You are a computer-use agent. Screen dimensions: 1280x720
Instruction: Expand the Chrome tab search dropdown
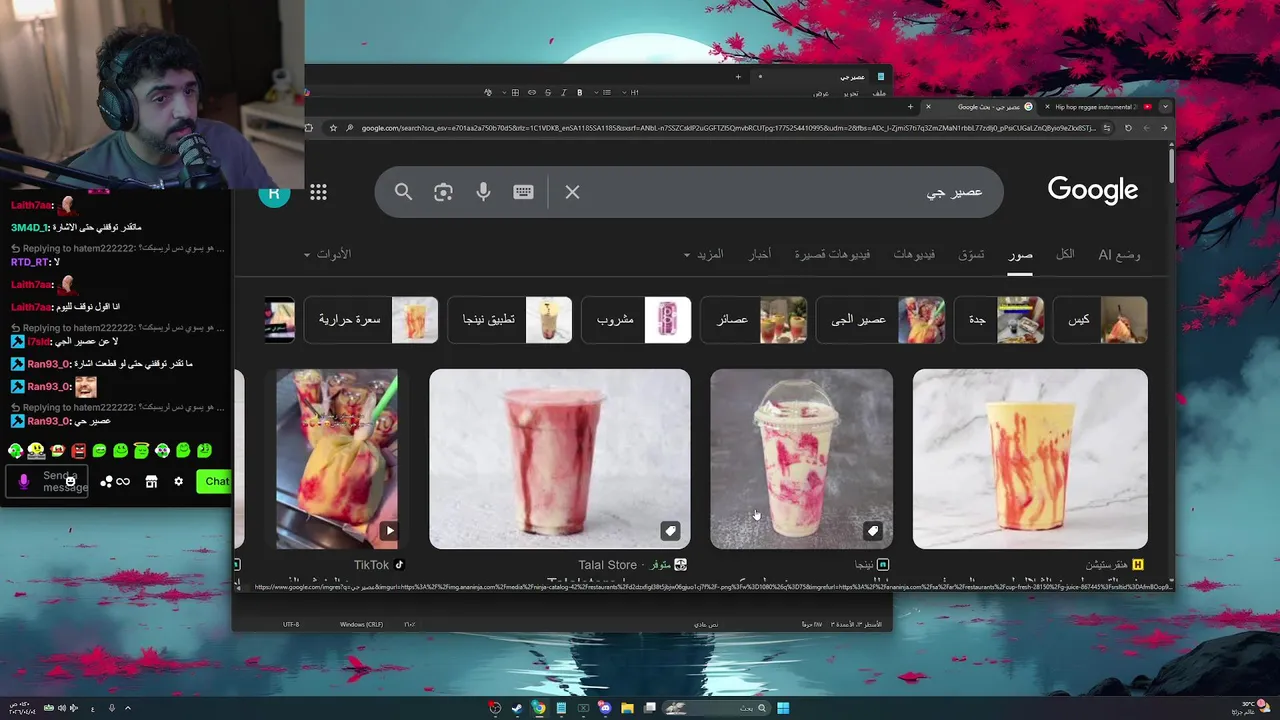pyautogui.click(x=1165, y=107)
